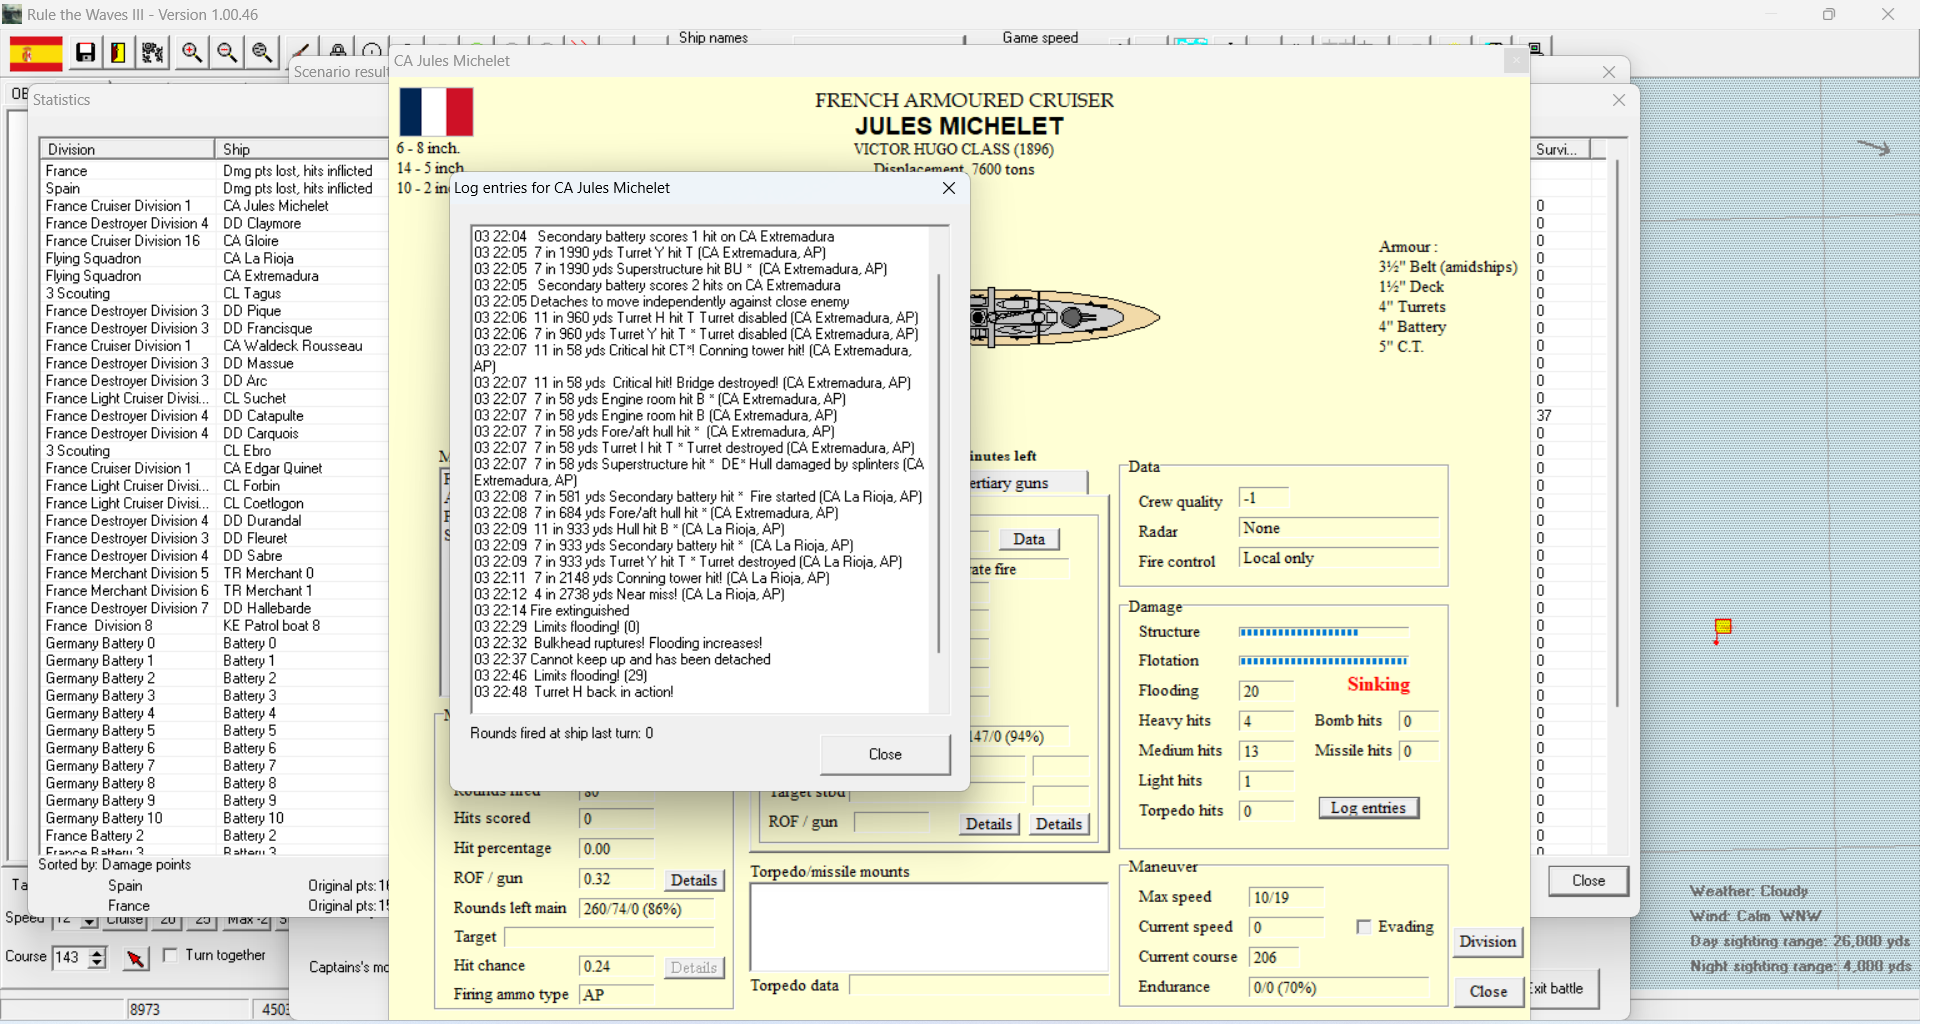Click the Rounds left main field 260/74/0
1934x1024 pixels.
tap(646, 909)
